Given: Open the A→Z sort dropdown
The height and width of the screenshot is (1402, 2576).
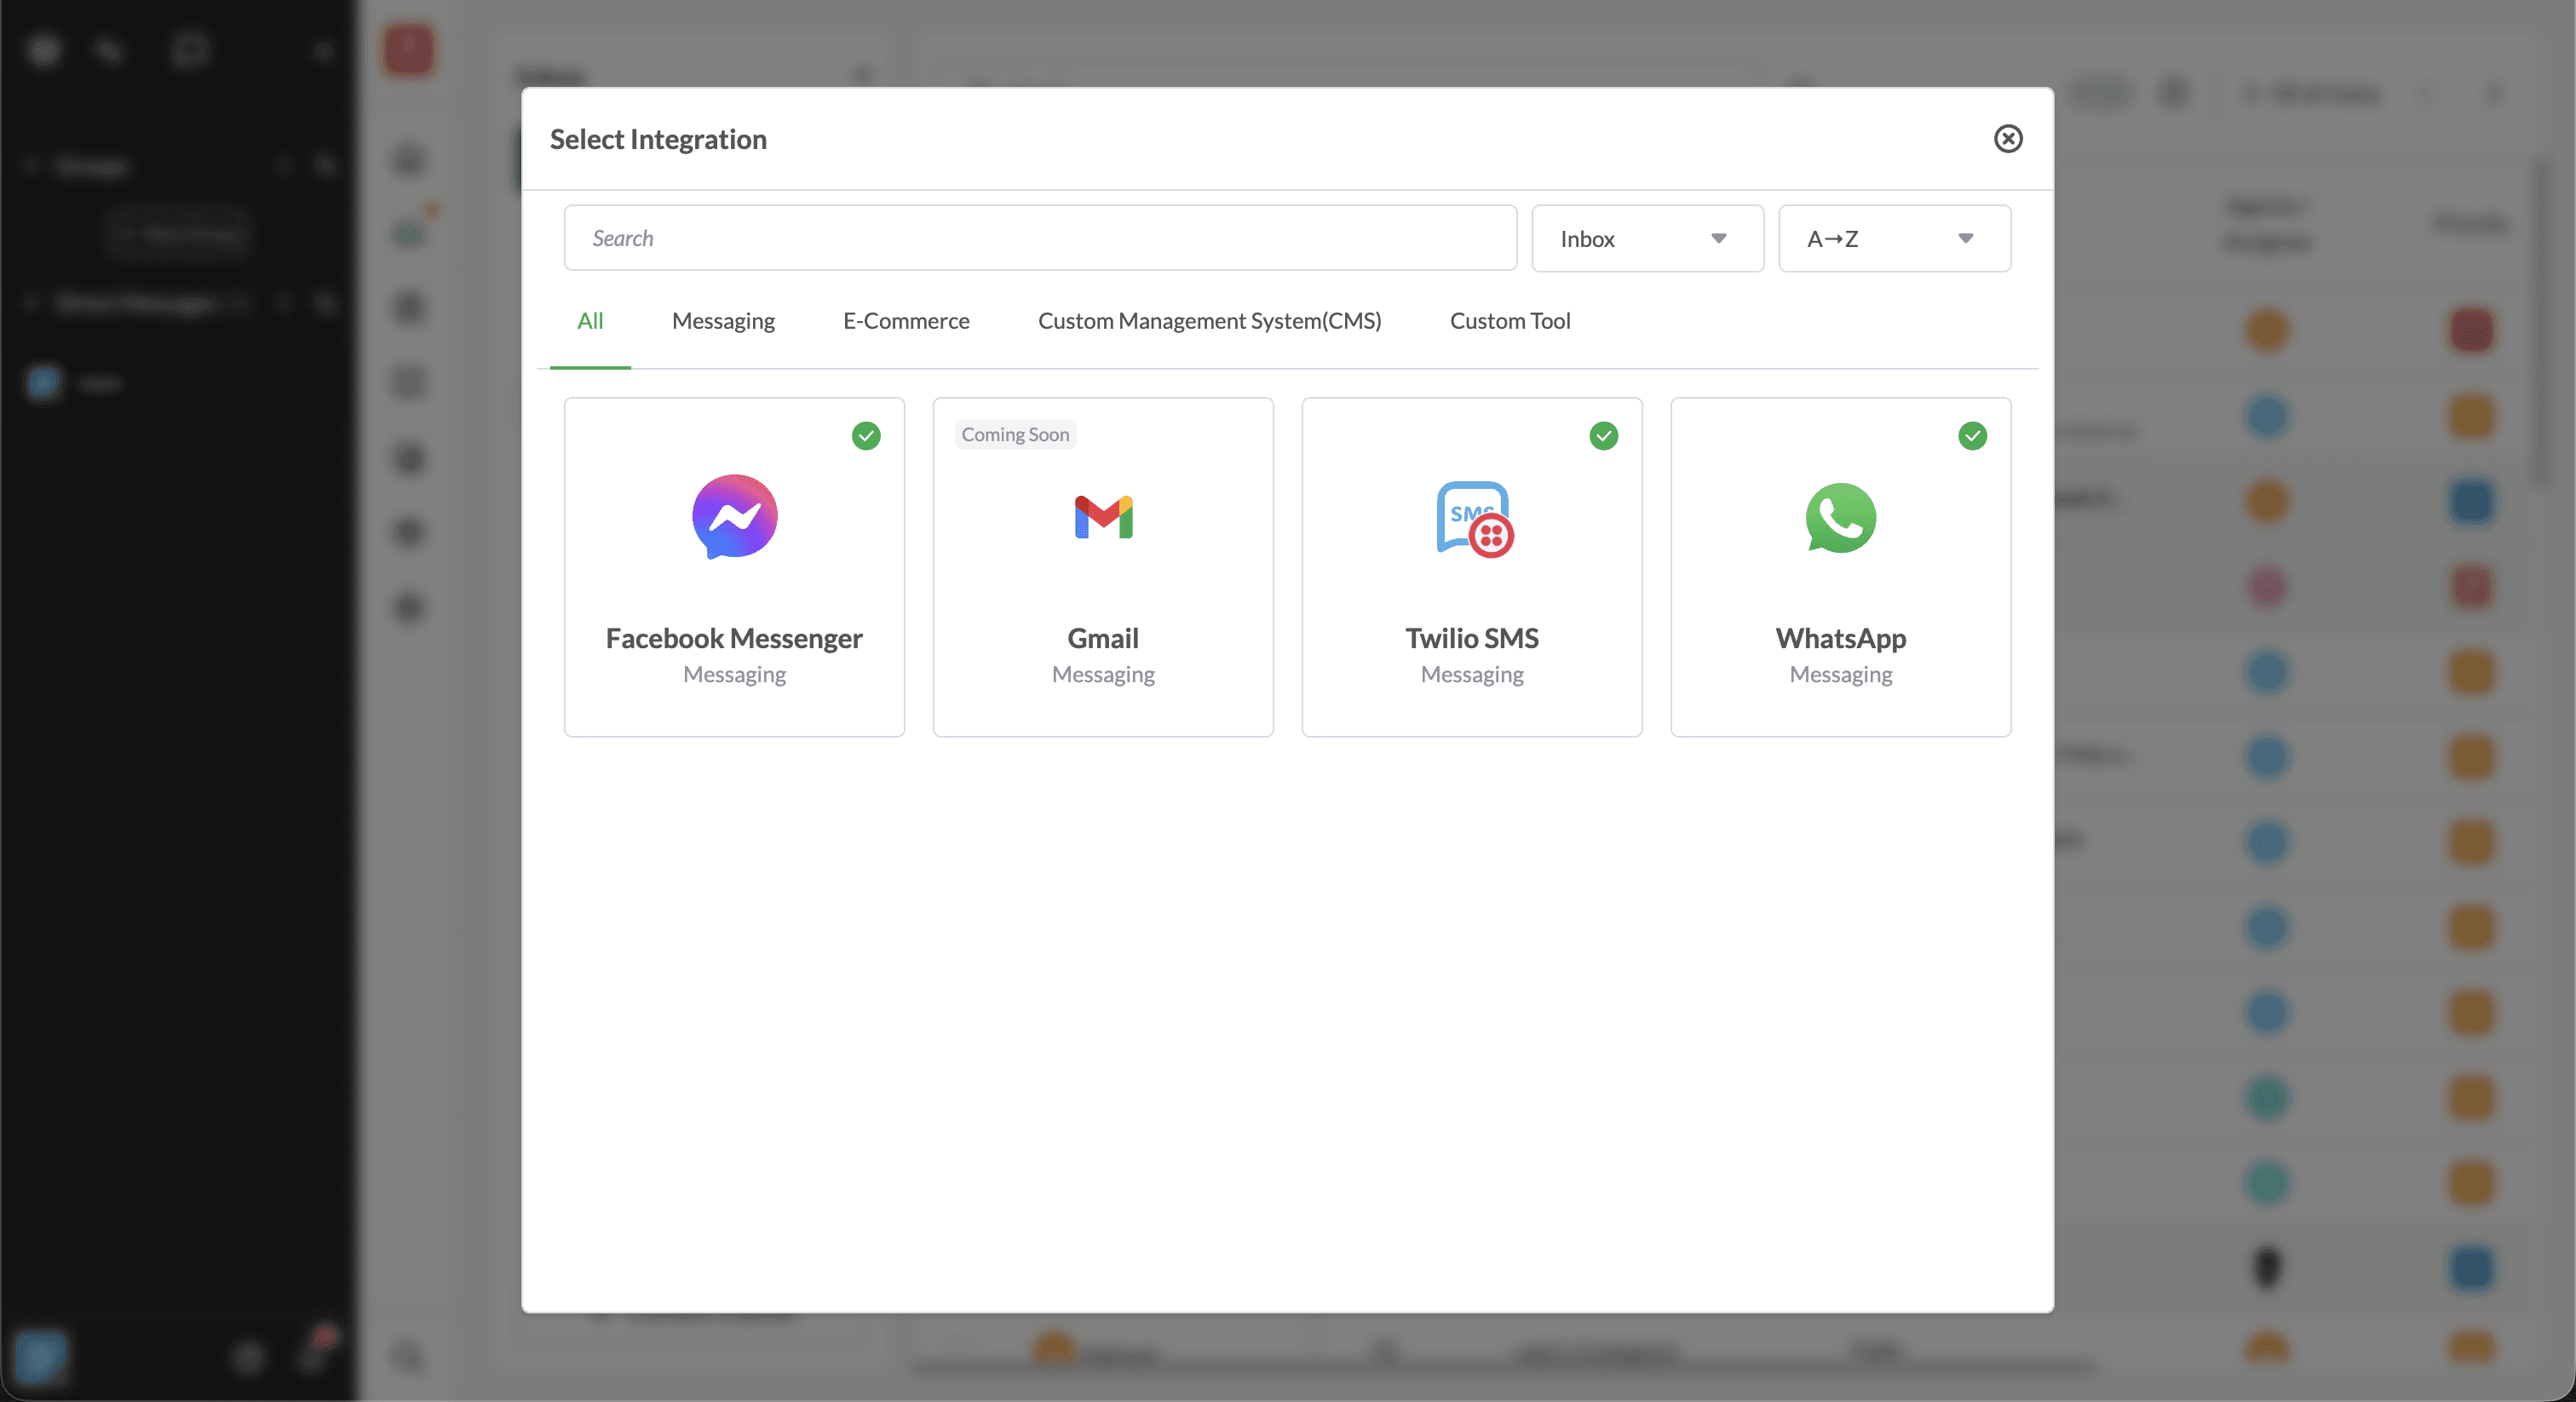Looking at the screenshot, I should point(1894,239).
